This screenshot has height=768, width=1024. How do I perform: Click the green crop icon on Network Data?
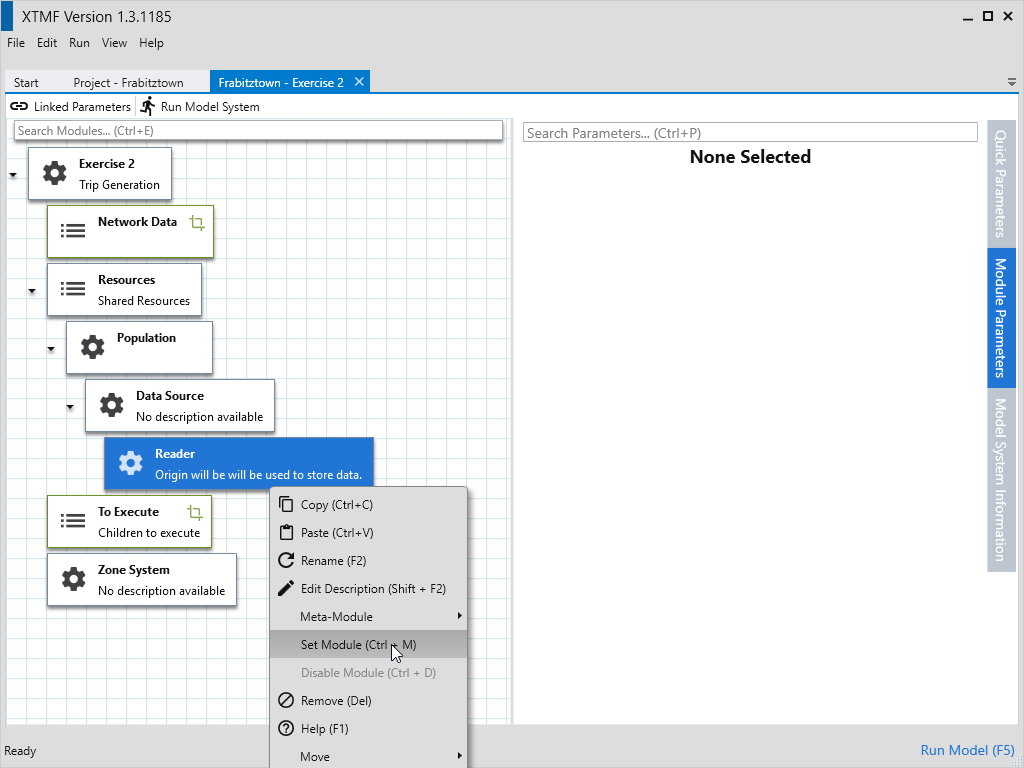pyautogui.click(x=197, y=223)
